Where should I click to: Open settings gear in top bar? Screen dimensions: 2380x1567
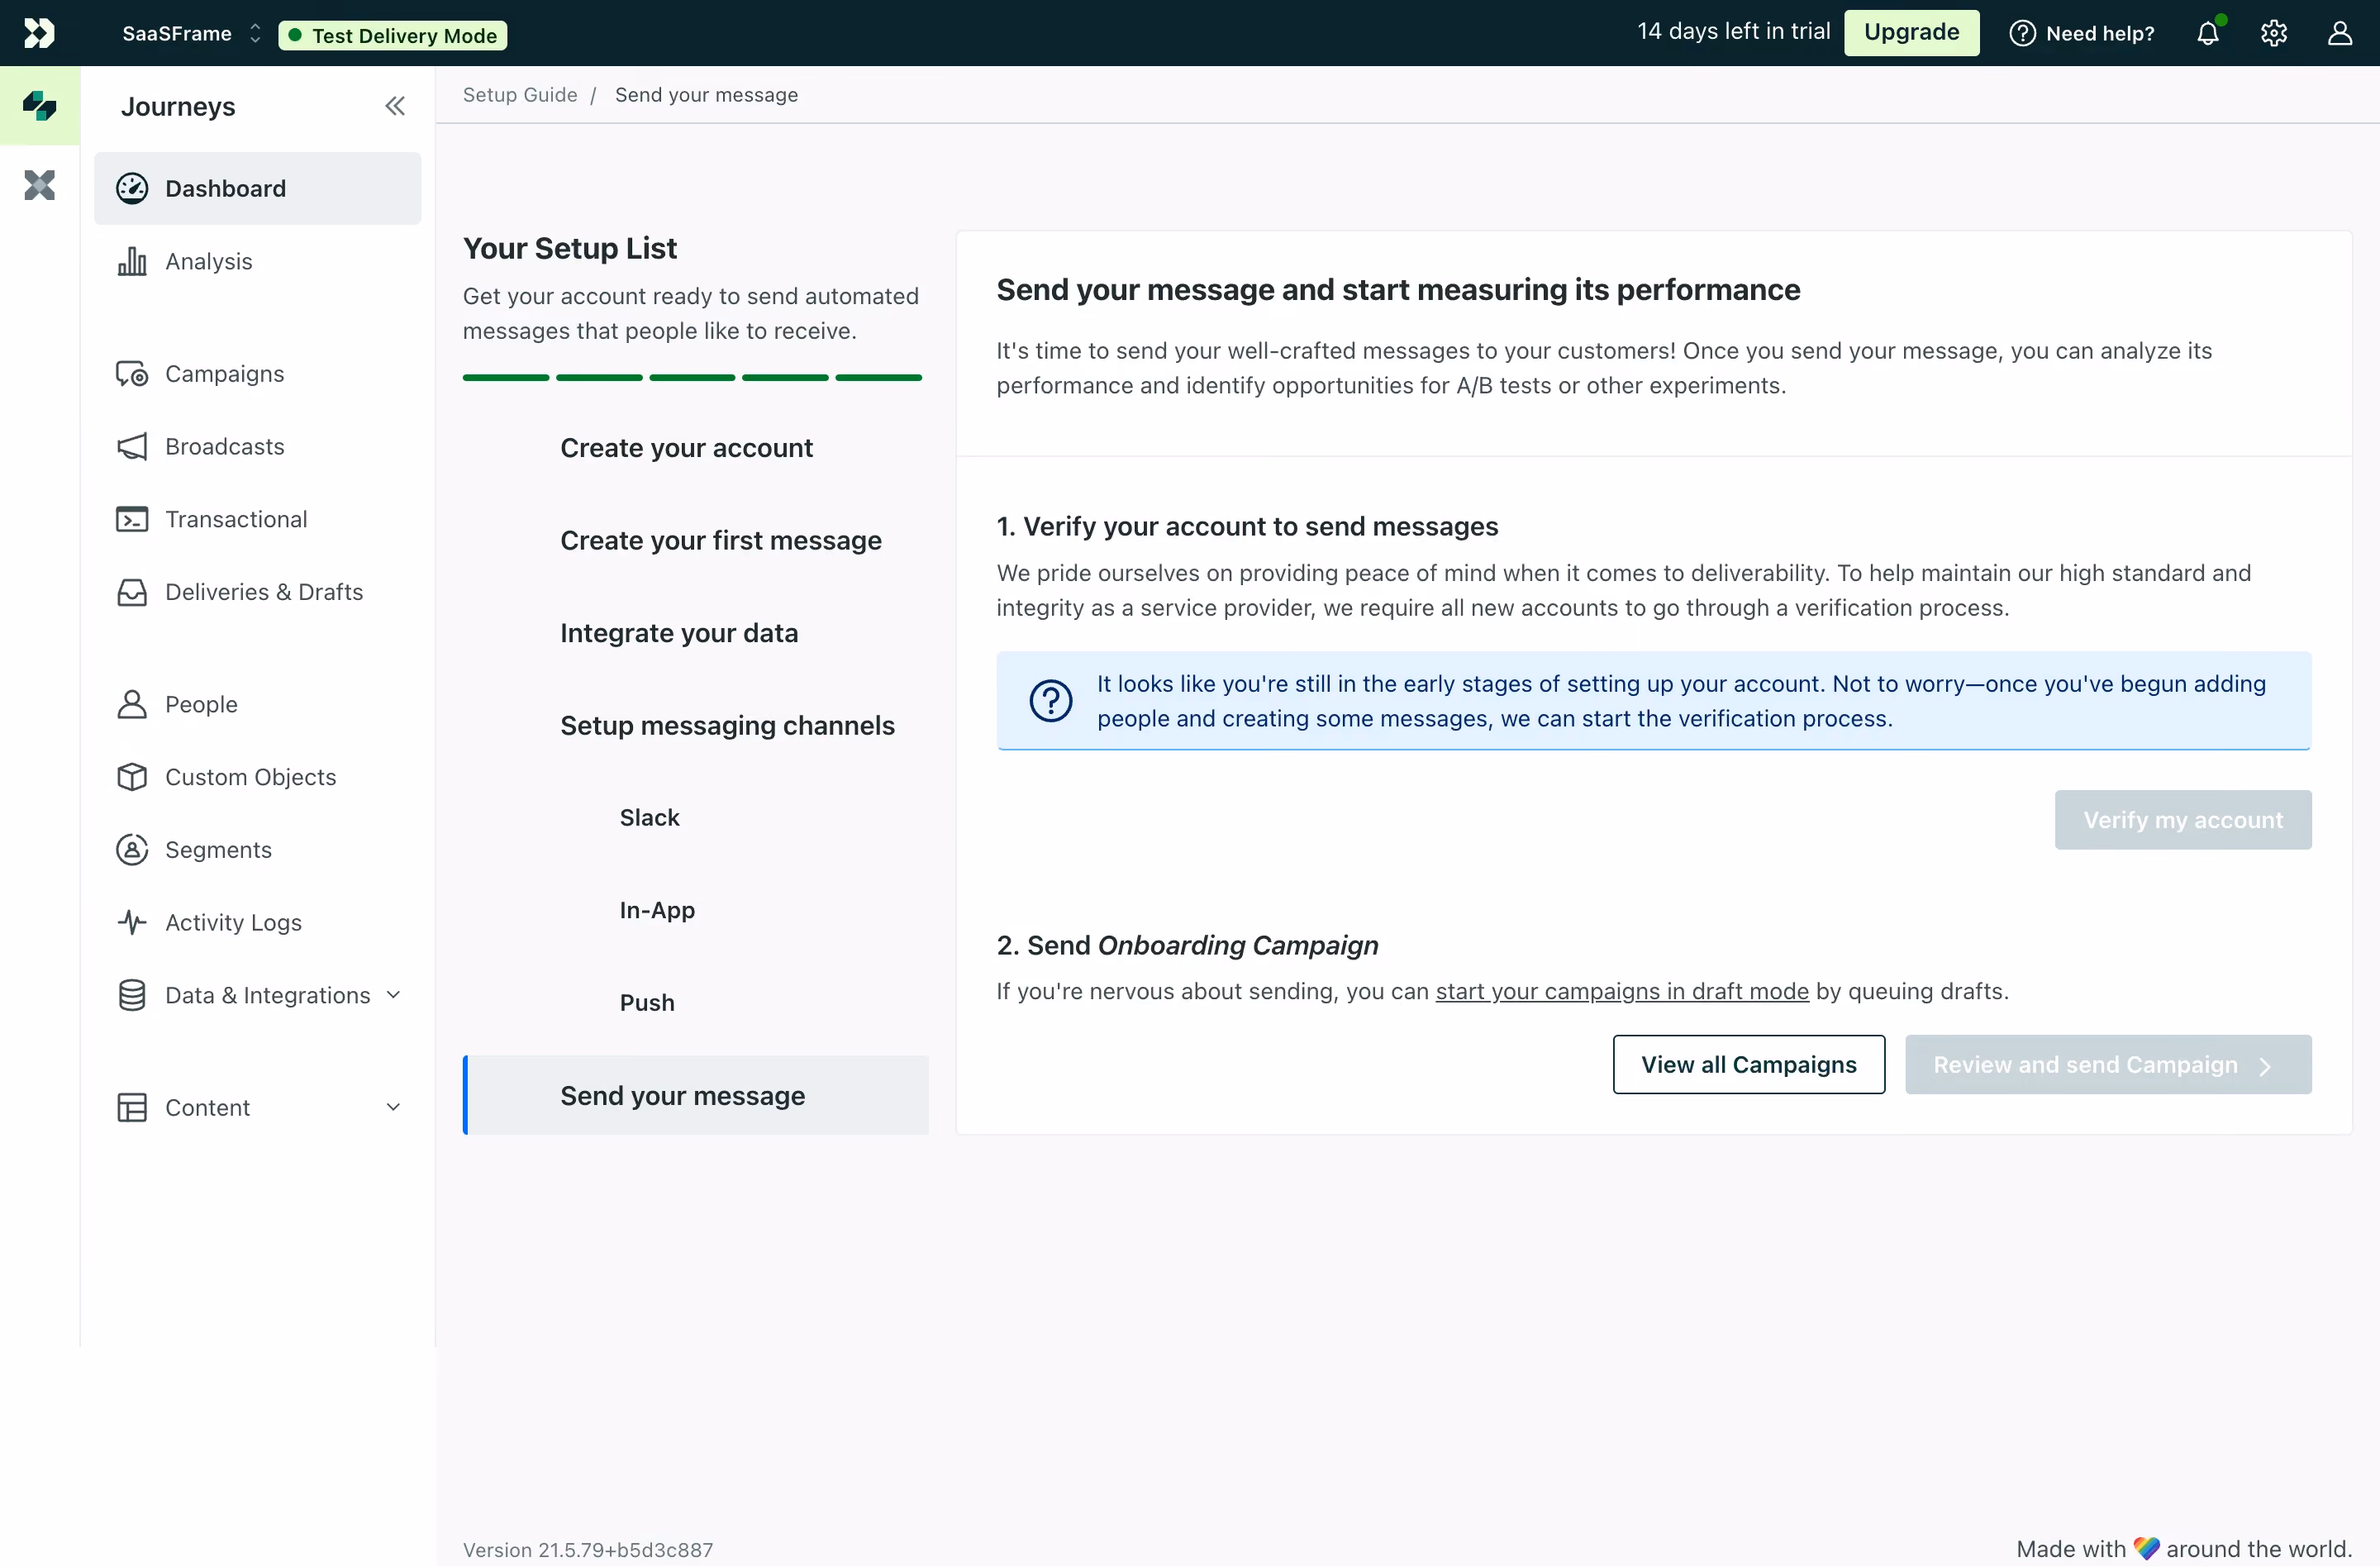(x=2274, y=33)
